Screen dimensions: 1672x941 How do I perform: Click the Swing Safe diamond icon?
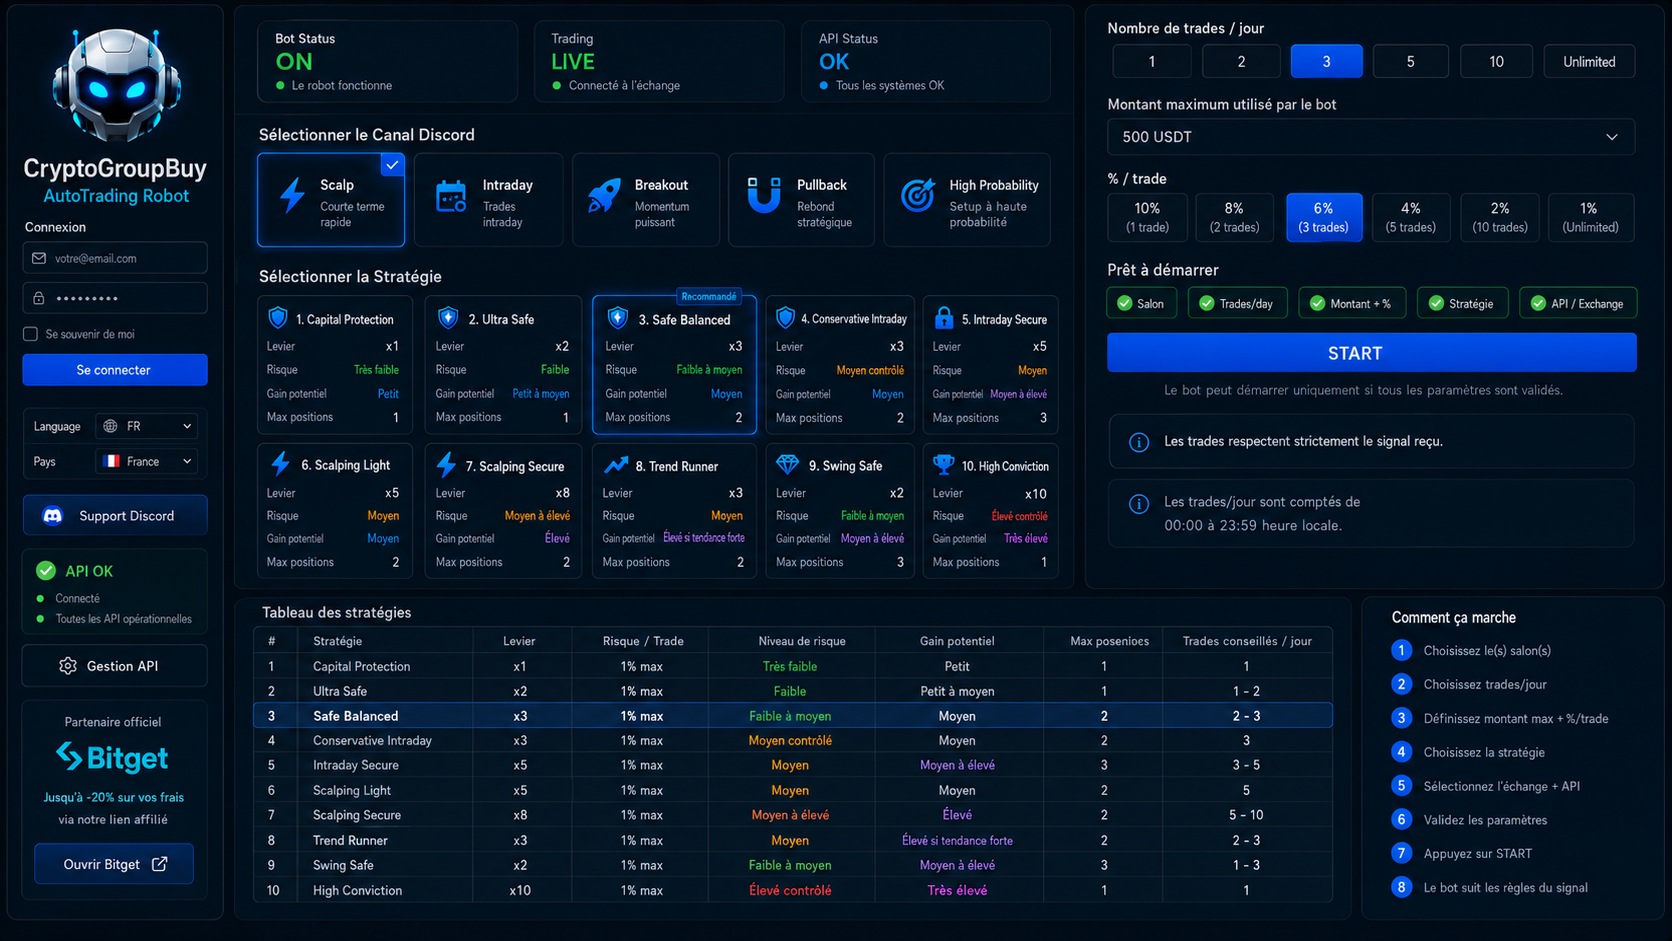click(788, 464)
